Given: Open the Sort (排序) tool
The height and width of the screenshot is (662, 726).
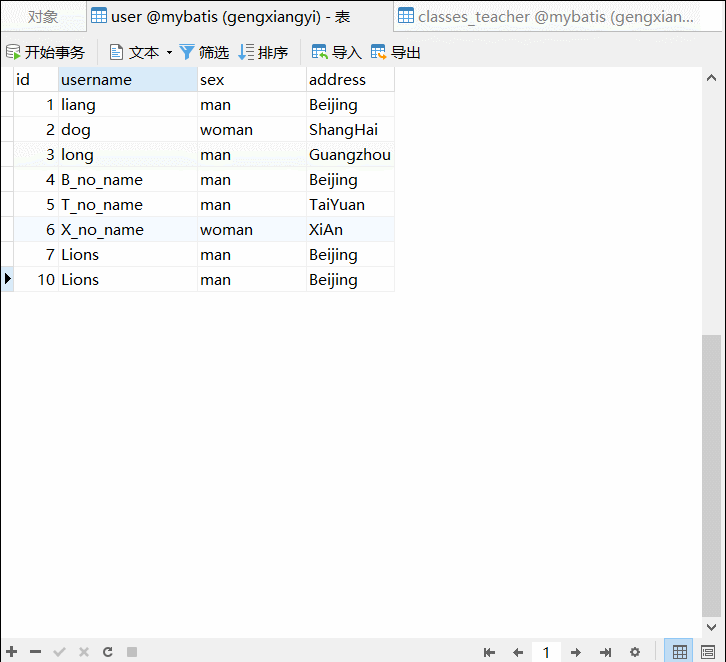Looking at the screenshot, I should pos(263,52).
